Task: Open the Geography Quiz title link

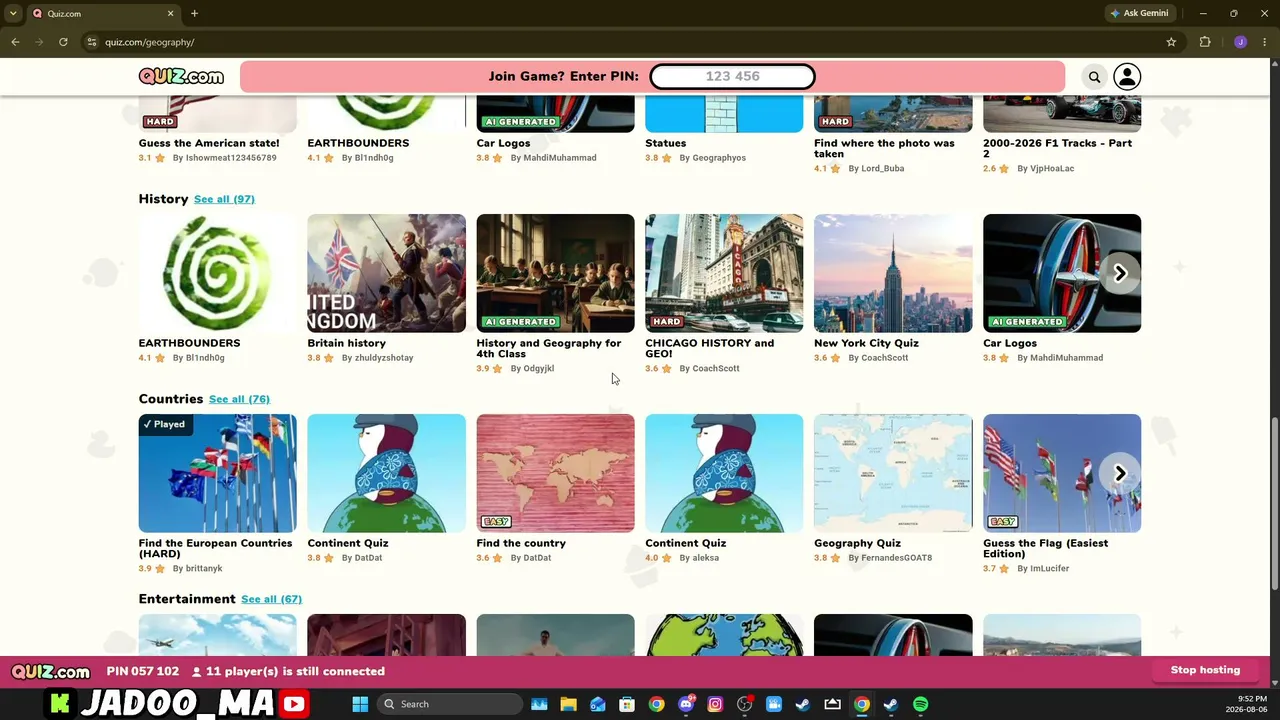Action: [x=857, y=543]
